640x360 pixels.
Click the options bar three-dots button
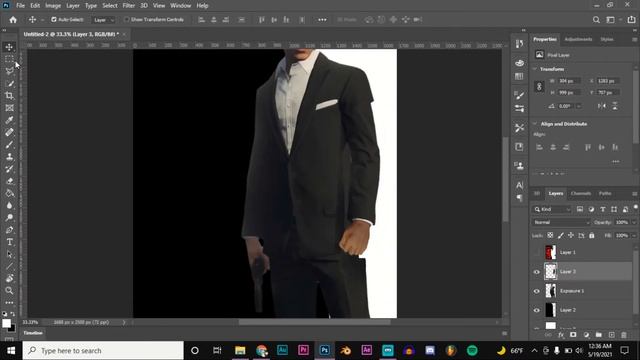(x=322, y=20)
